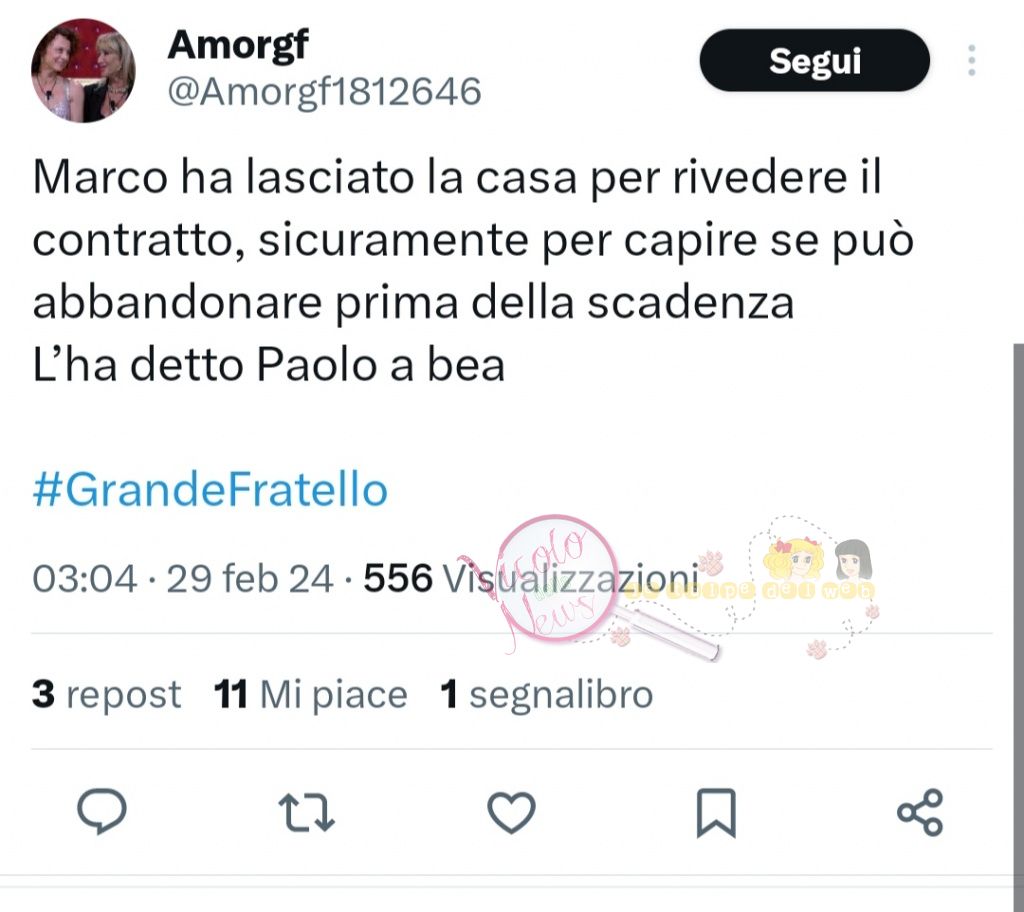Image resolution: width=1024 pixels, height=912 pixels.
Task: Open the @Amorgf1812646 handle
Action: 325,91
